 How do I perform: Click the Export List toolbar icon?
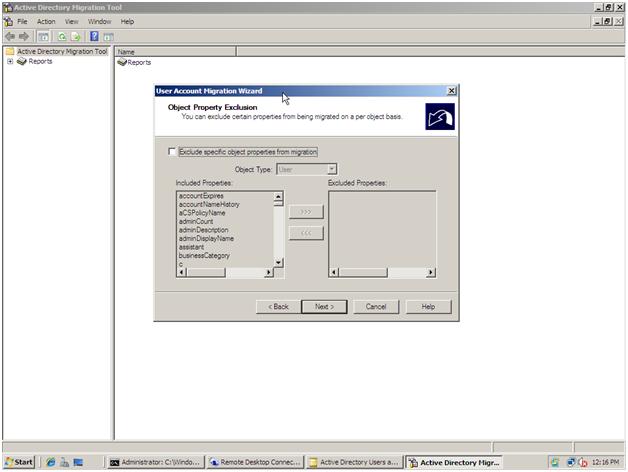[x=76, y=37]
